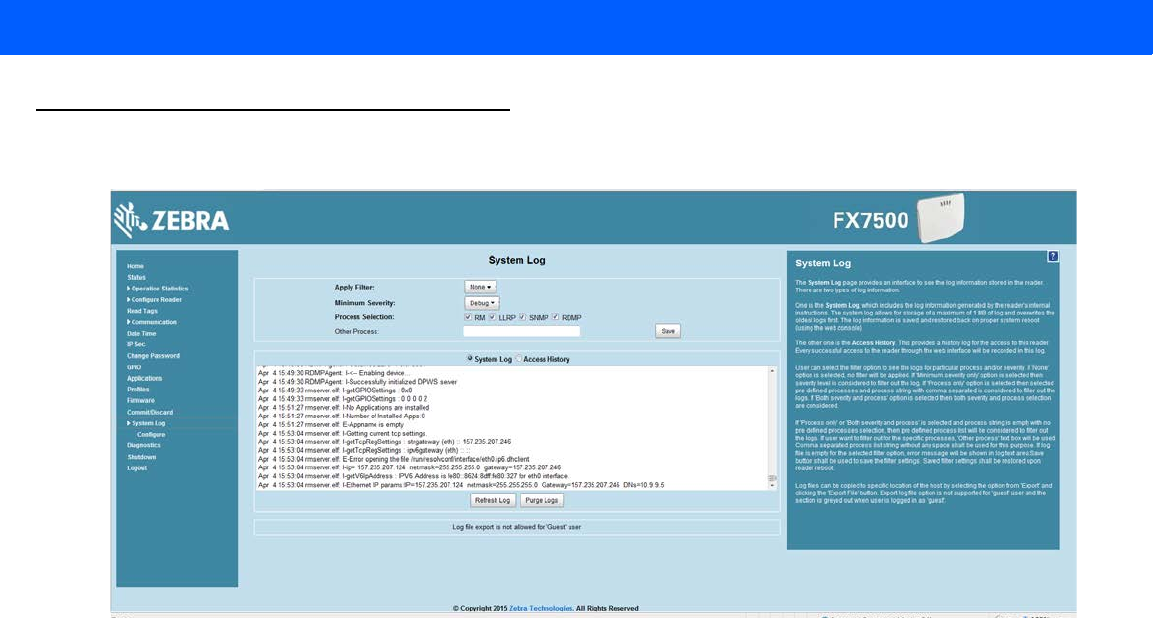Open Change Password page

(153, 355)
